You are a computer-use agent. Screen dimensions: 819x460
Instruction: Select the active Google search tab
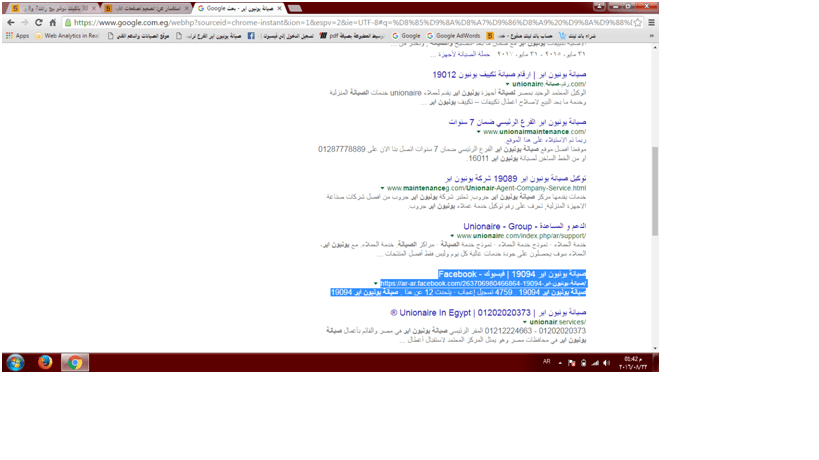(x=239, y=8)
